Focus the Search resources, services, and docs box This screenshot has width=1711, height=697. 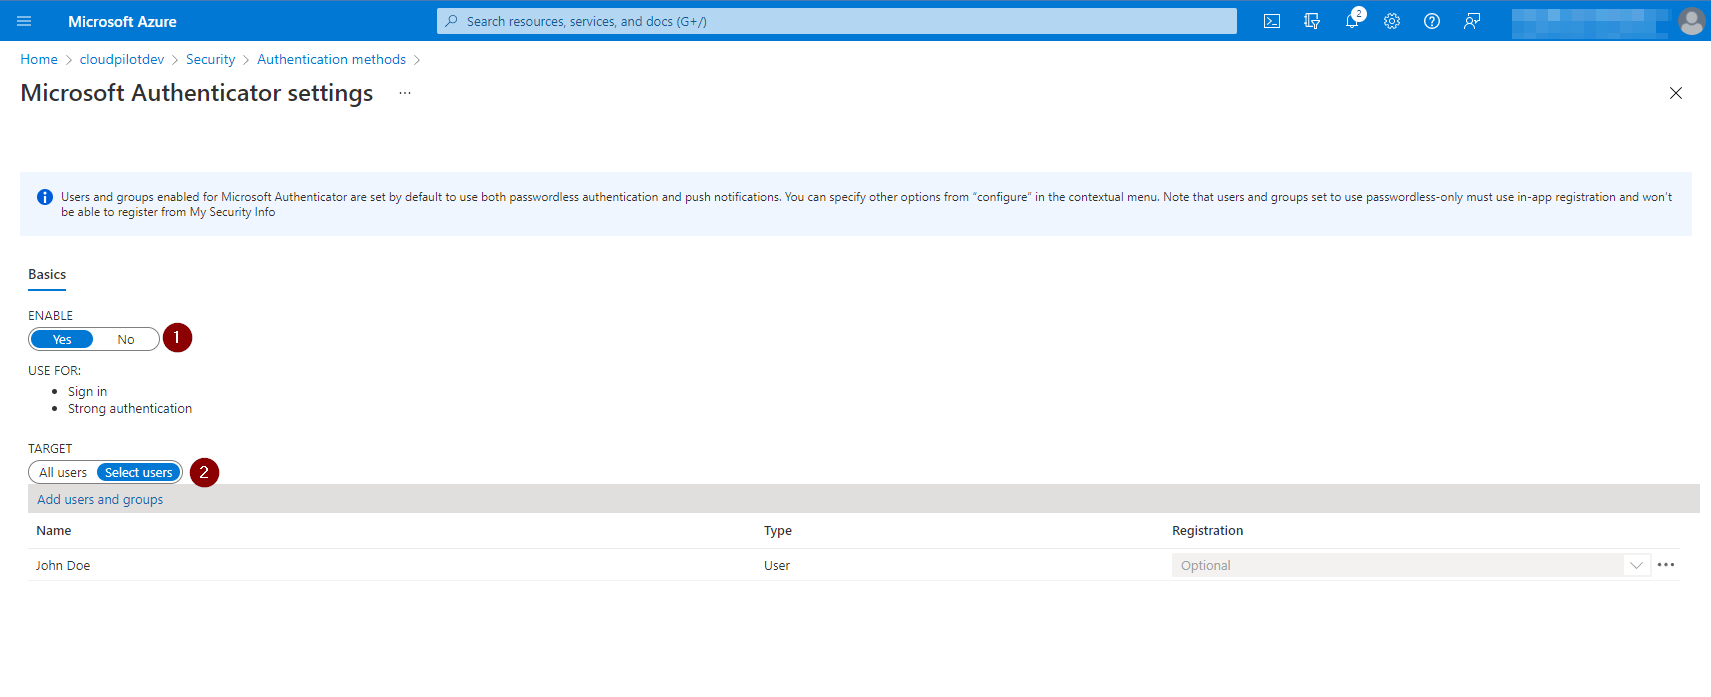pos(837,21)
